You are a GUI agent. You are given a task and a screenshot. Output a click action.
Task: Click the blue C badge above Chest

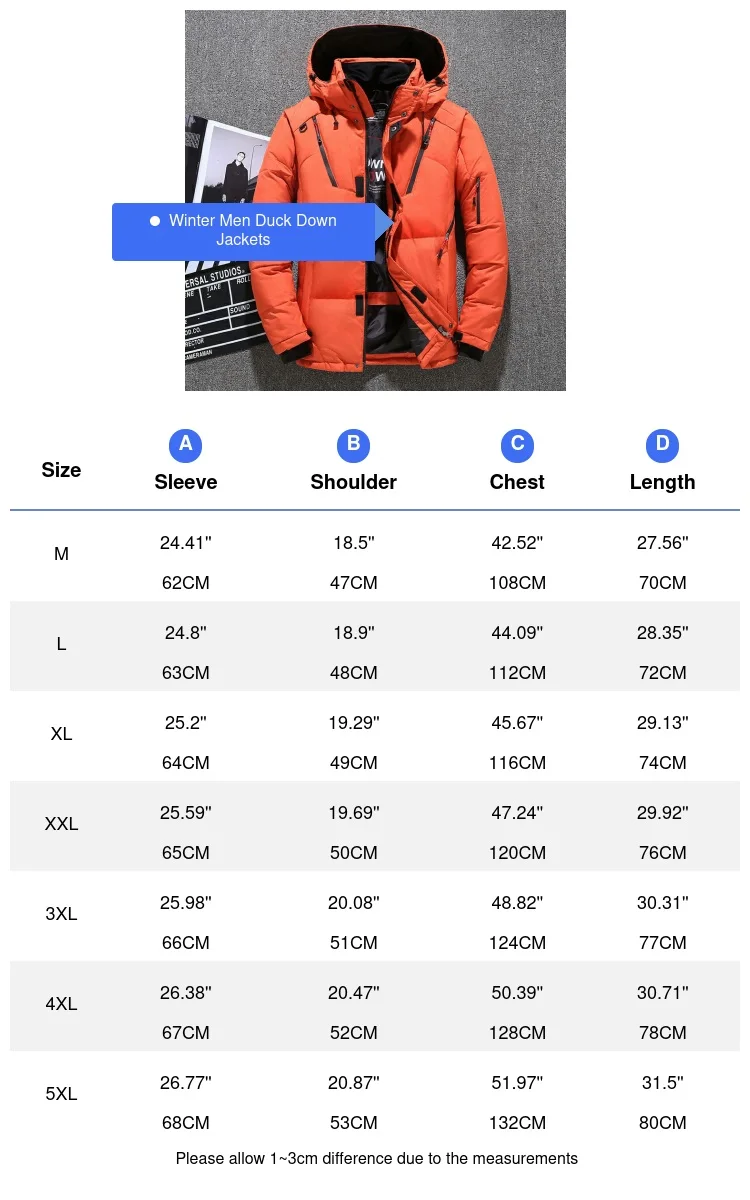[517, 444]
